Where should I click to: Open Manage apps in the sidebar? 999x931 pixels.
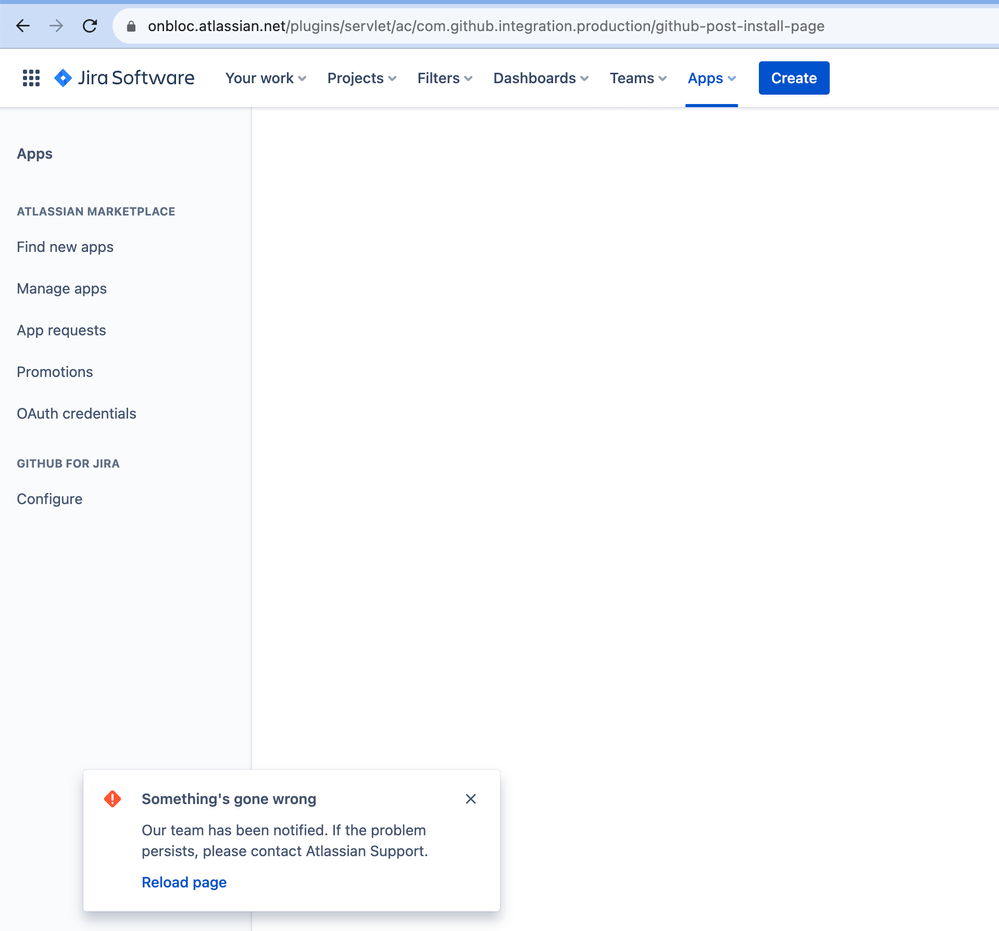pyautogui.click(x=62, y=289)
